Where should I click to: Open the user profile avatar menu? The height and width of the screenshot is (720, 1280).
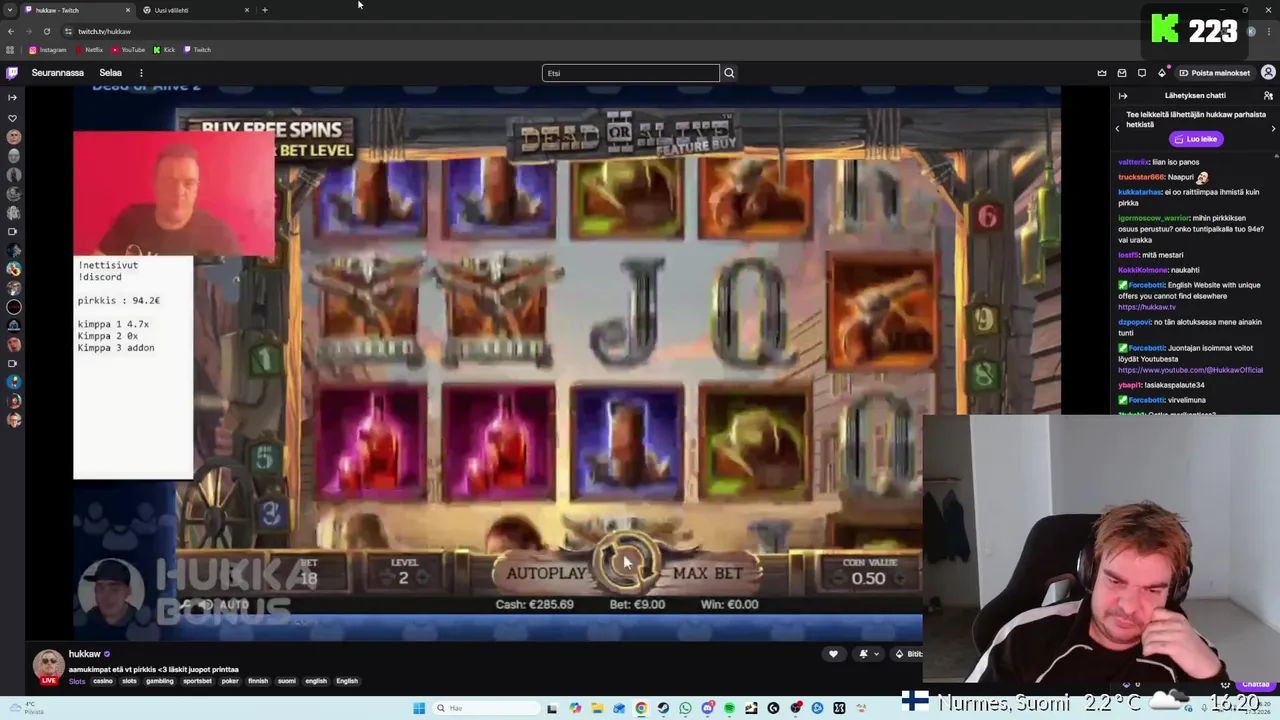(x=1268, y=73)
